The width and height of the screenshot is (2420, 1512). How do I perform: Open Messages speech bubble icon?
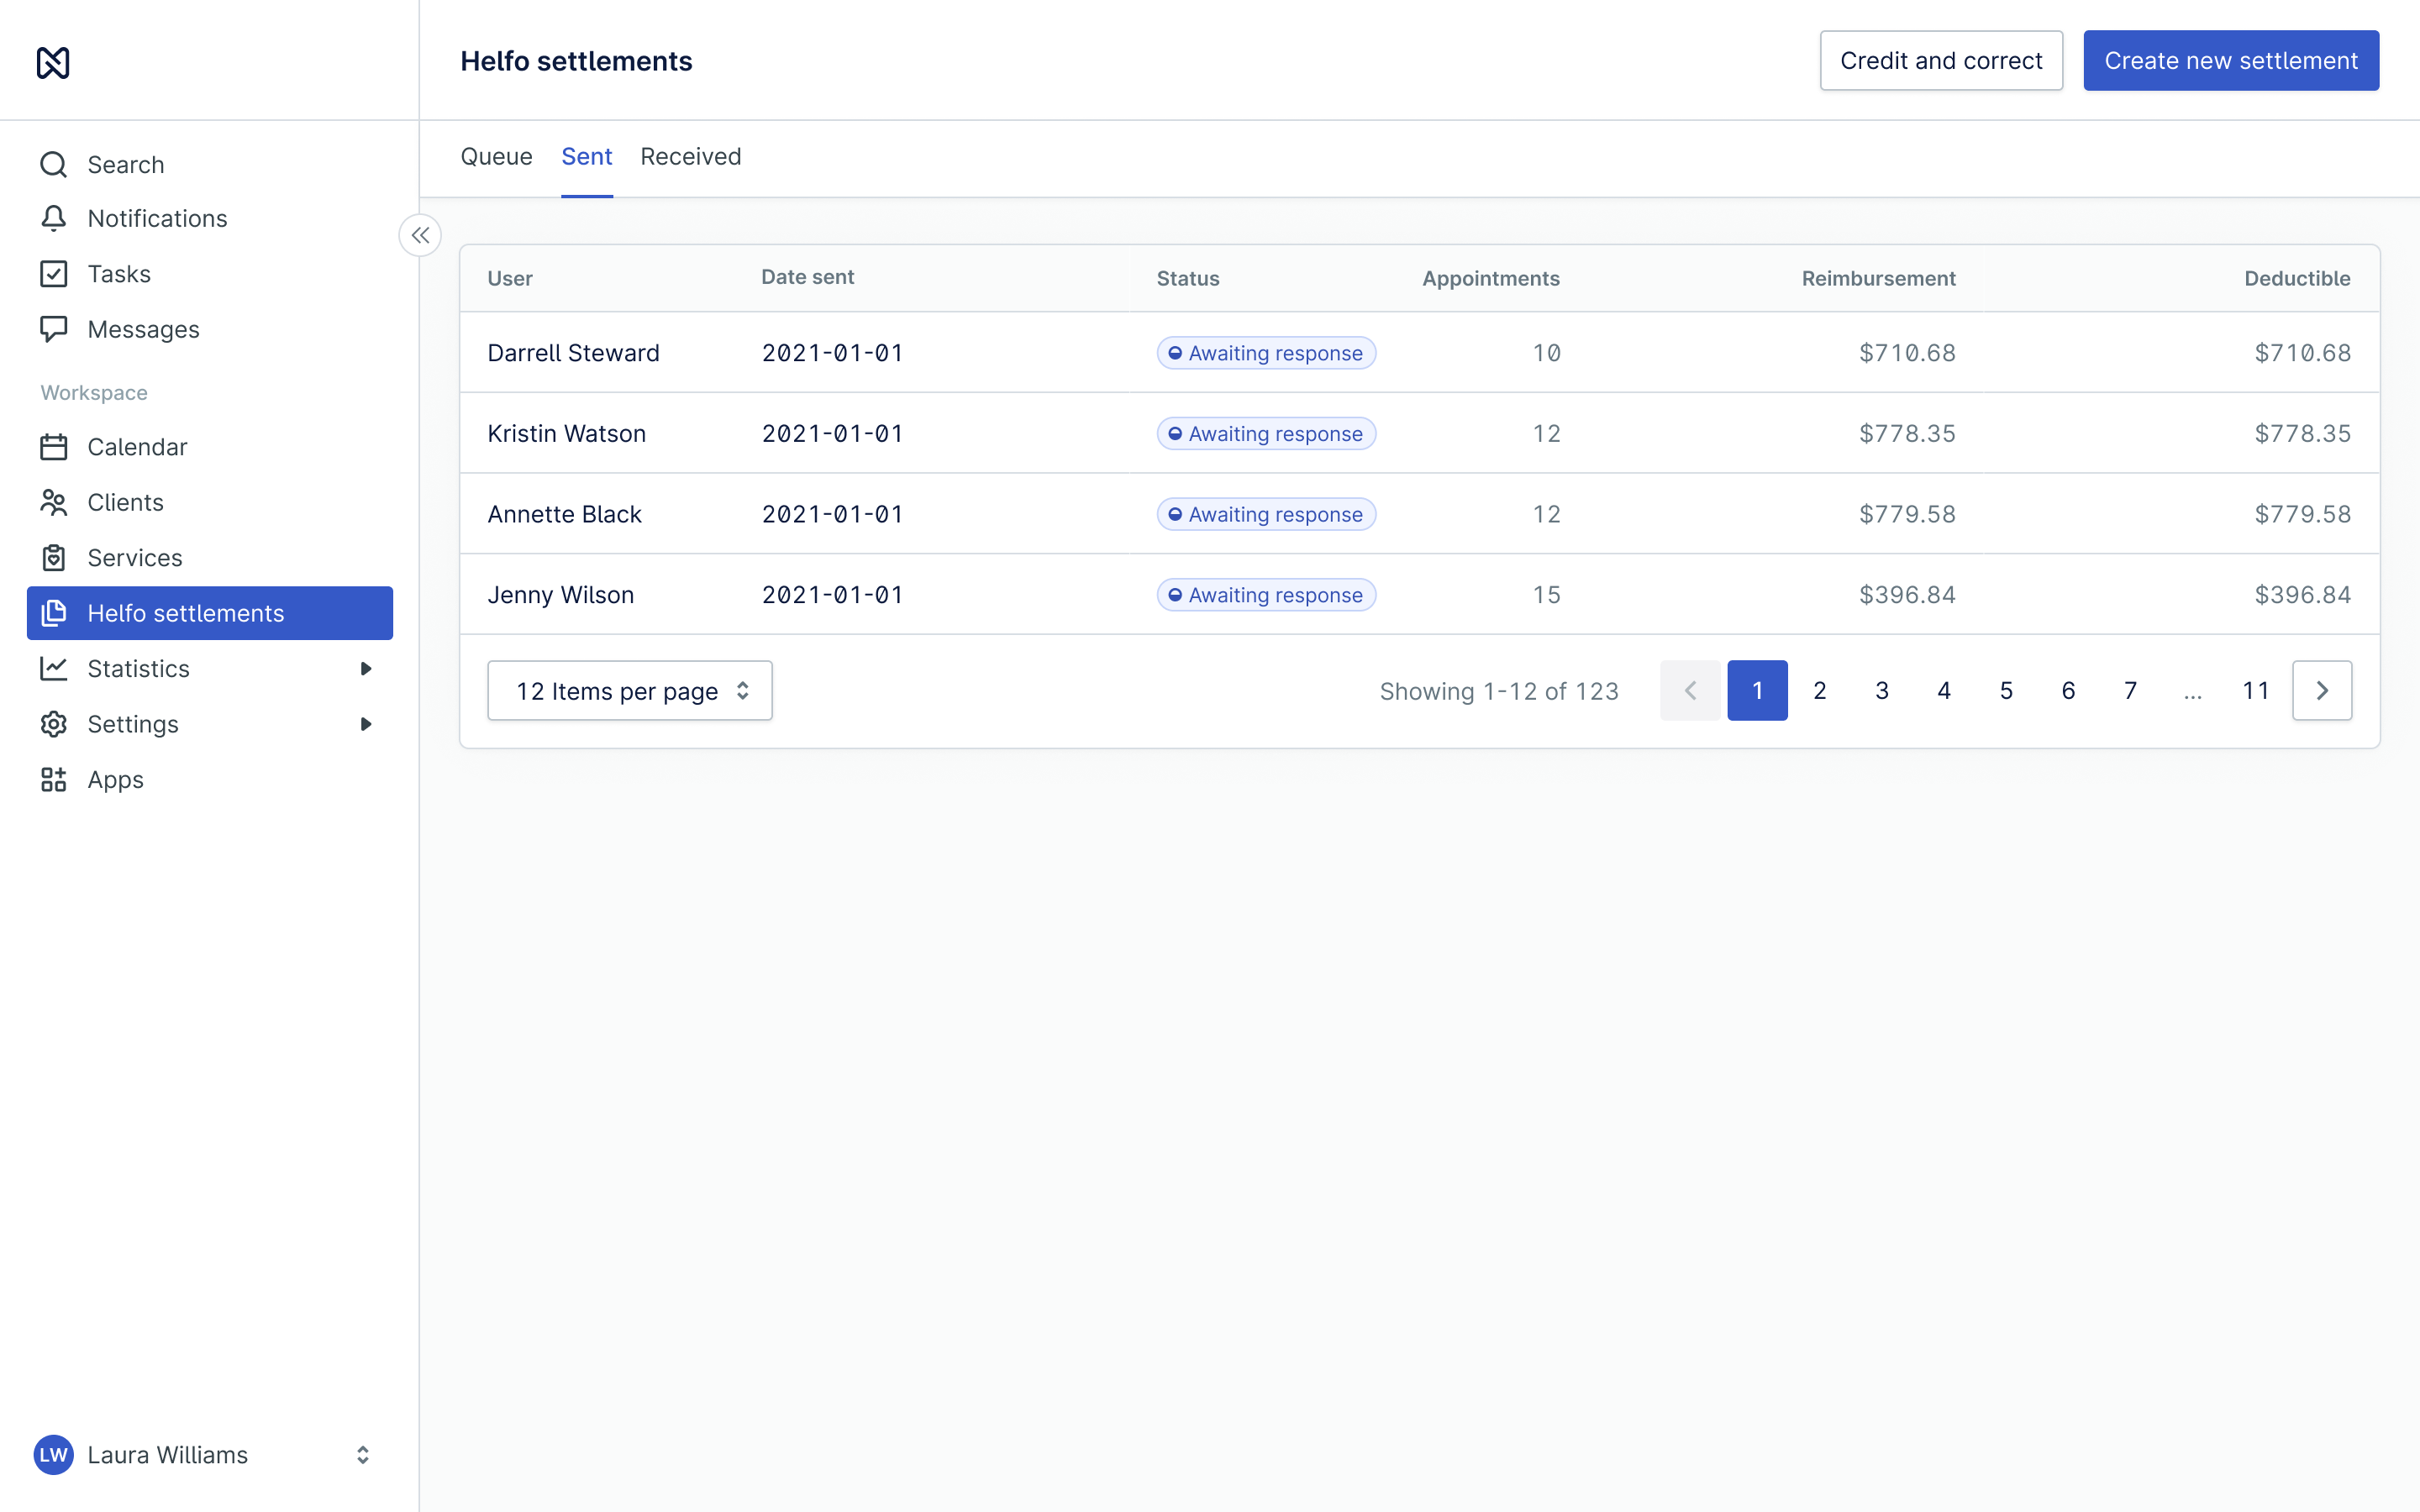click(x=53, y=329)
